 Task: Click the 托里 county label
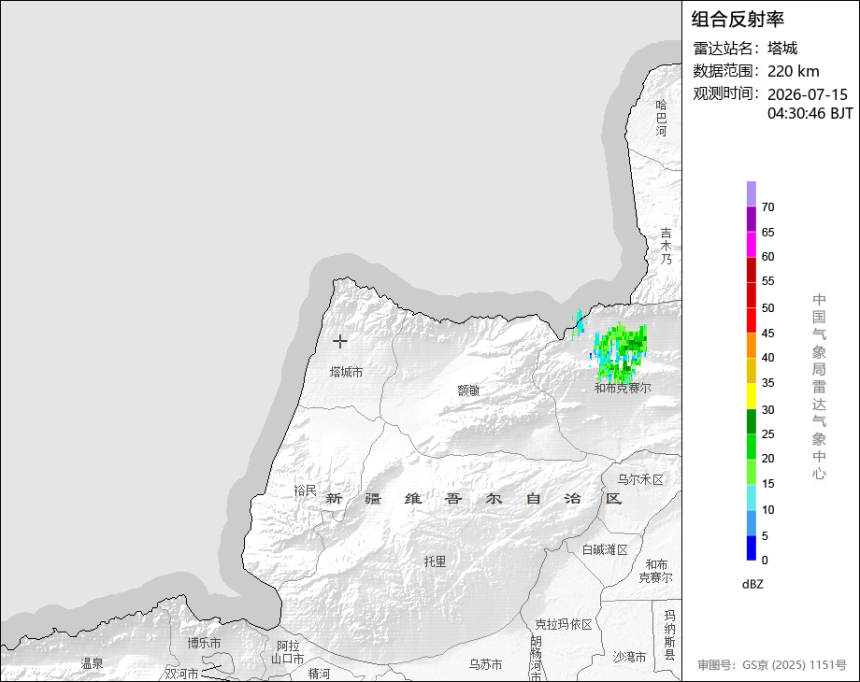(435, 561)
